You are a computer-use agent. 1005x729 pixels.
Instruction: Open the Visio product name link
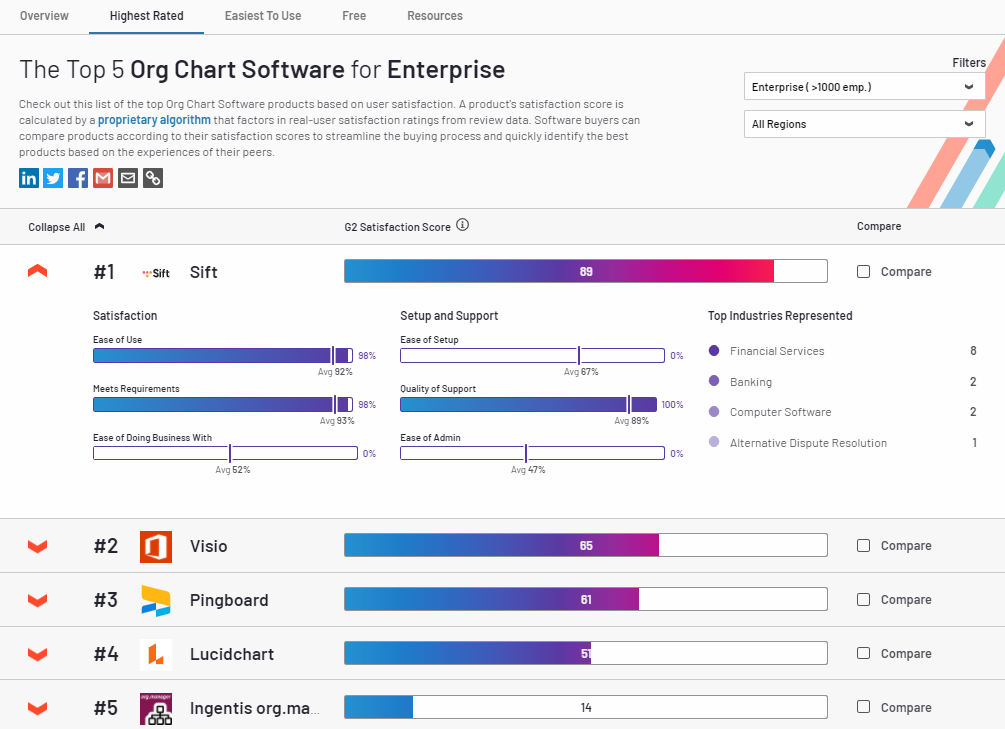[208, 546]
